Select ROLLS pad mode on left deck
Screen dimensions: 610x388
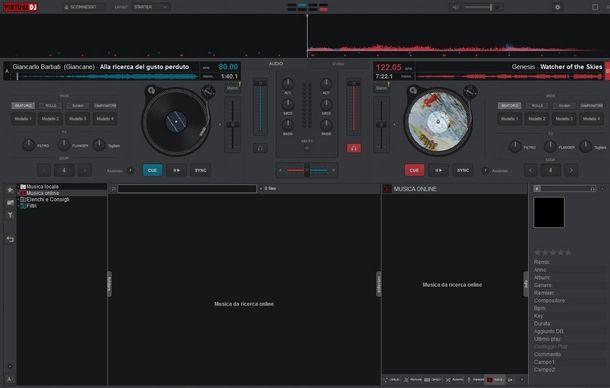tap(51, 105)
